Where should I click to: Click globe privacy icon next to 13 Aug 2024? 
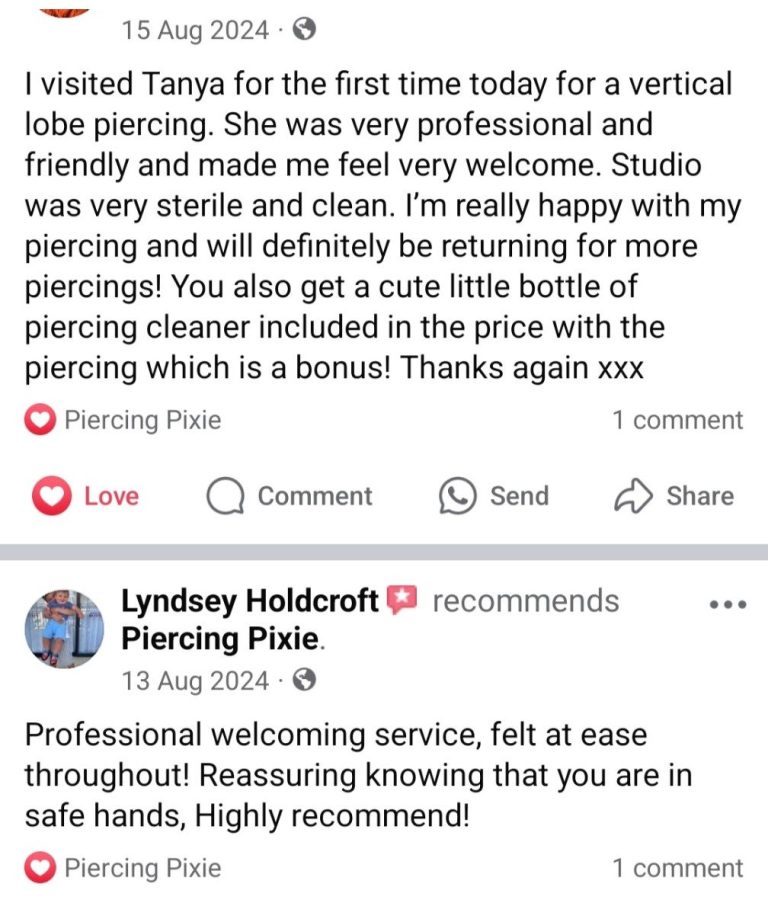304,681
